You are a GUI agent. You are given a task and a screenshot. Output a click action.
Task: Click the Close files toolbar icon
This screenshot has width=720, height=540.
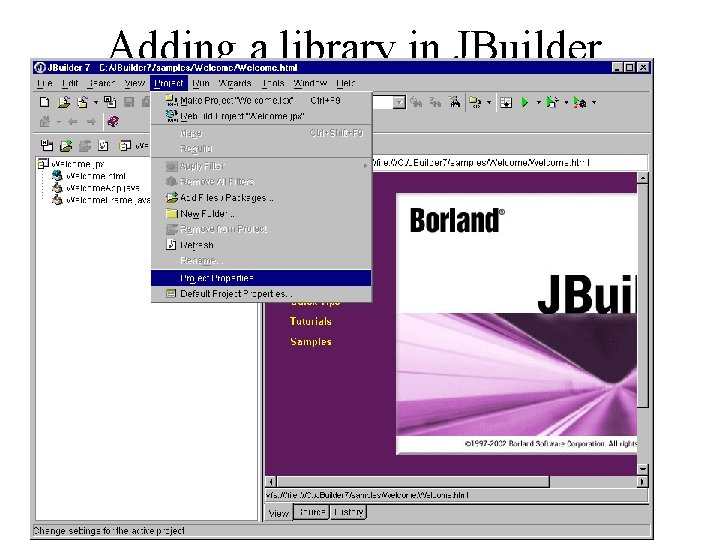[110, 101]
